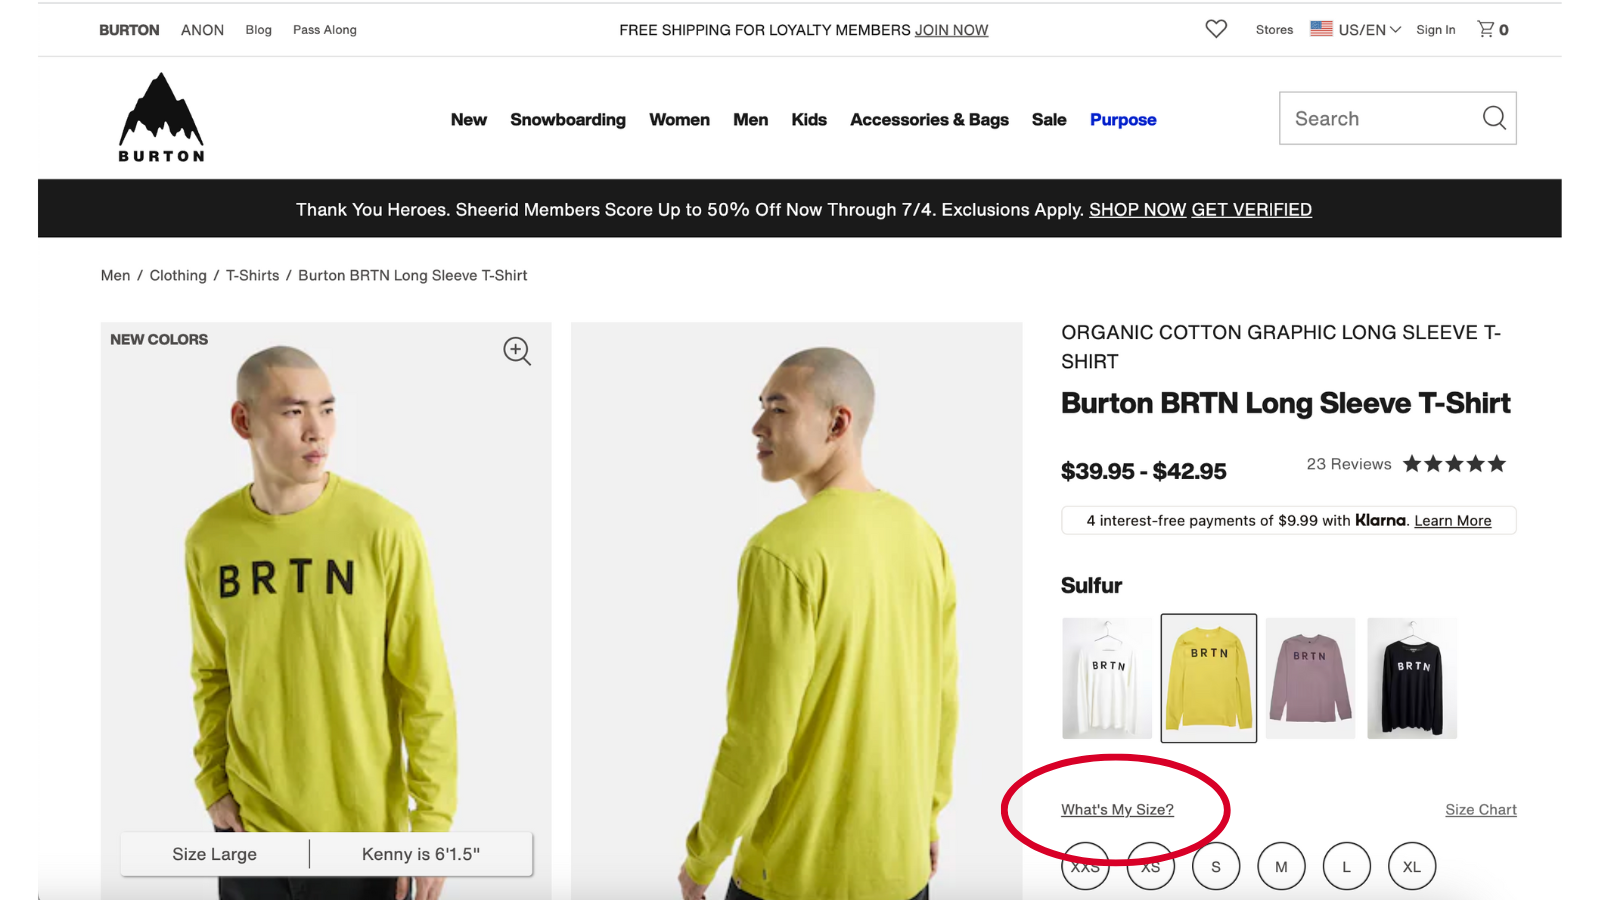Select size XS
The image size is (1600, 900).
click(1151, 866)
